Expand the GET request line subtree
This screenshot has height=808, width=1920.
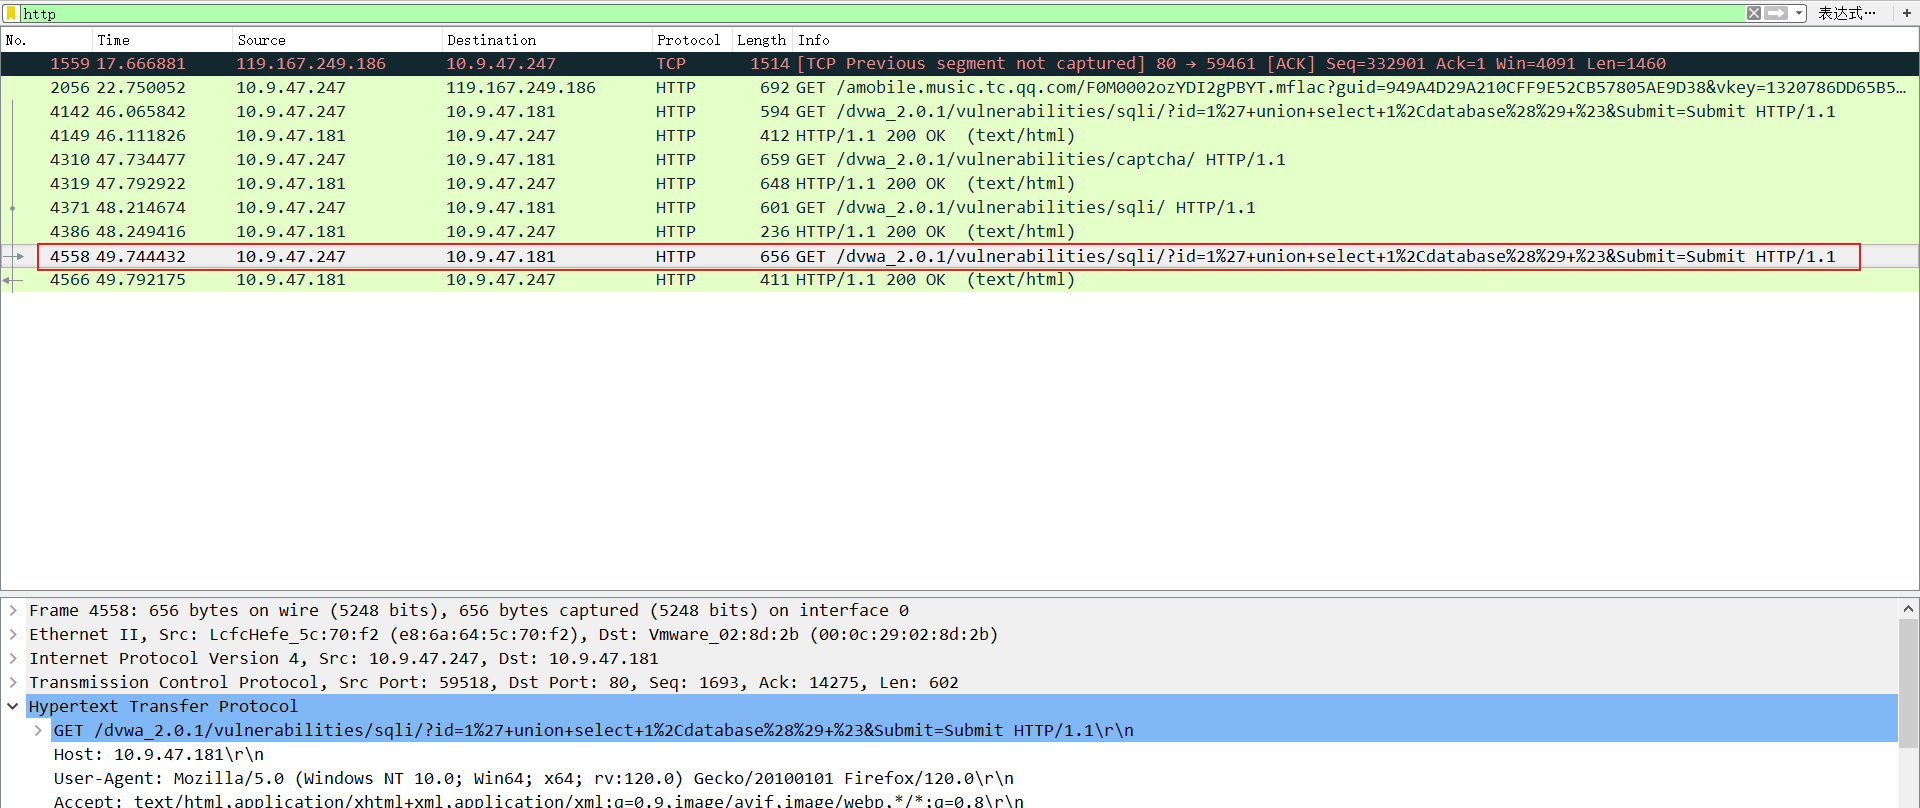[38, 730]
